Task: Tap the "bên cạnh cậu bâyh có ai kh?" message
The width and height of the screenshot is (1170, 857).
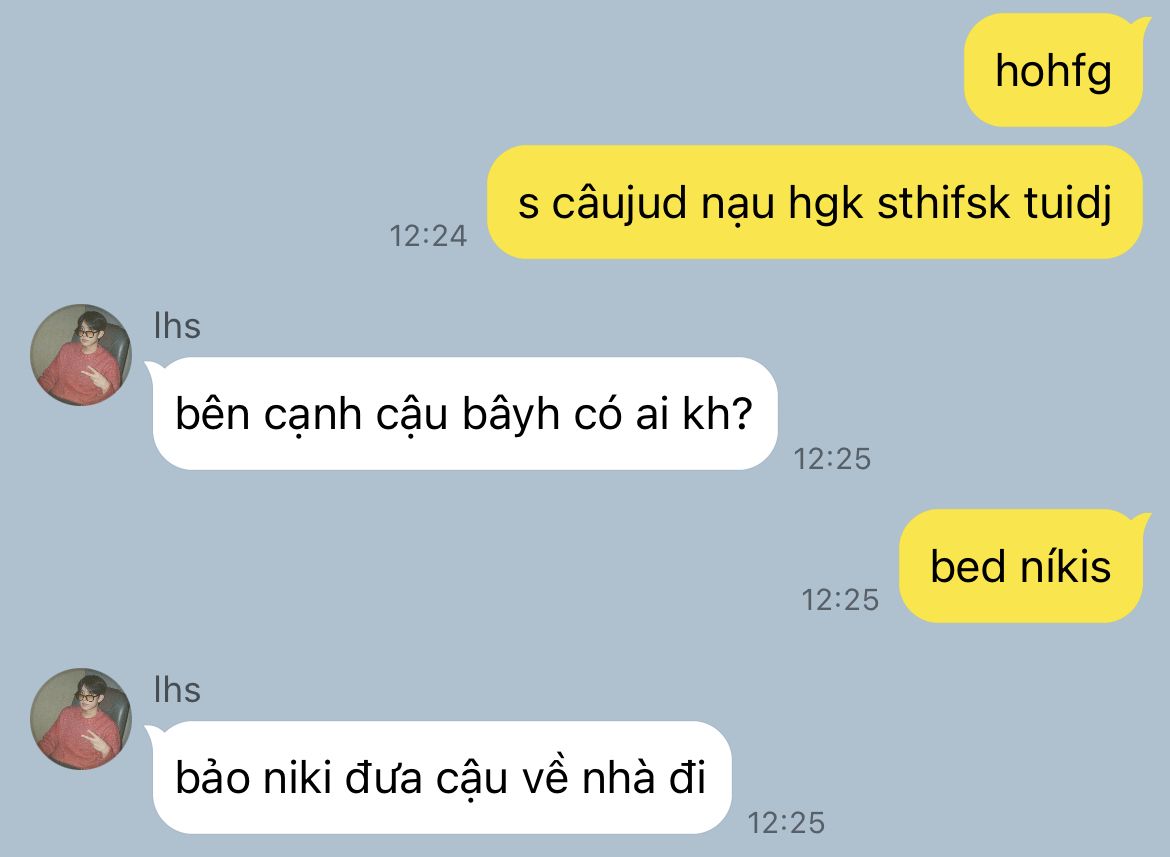Action: 464,413
